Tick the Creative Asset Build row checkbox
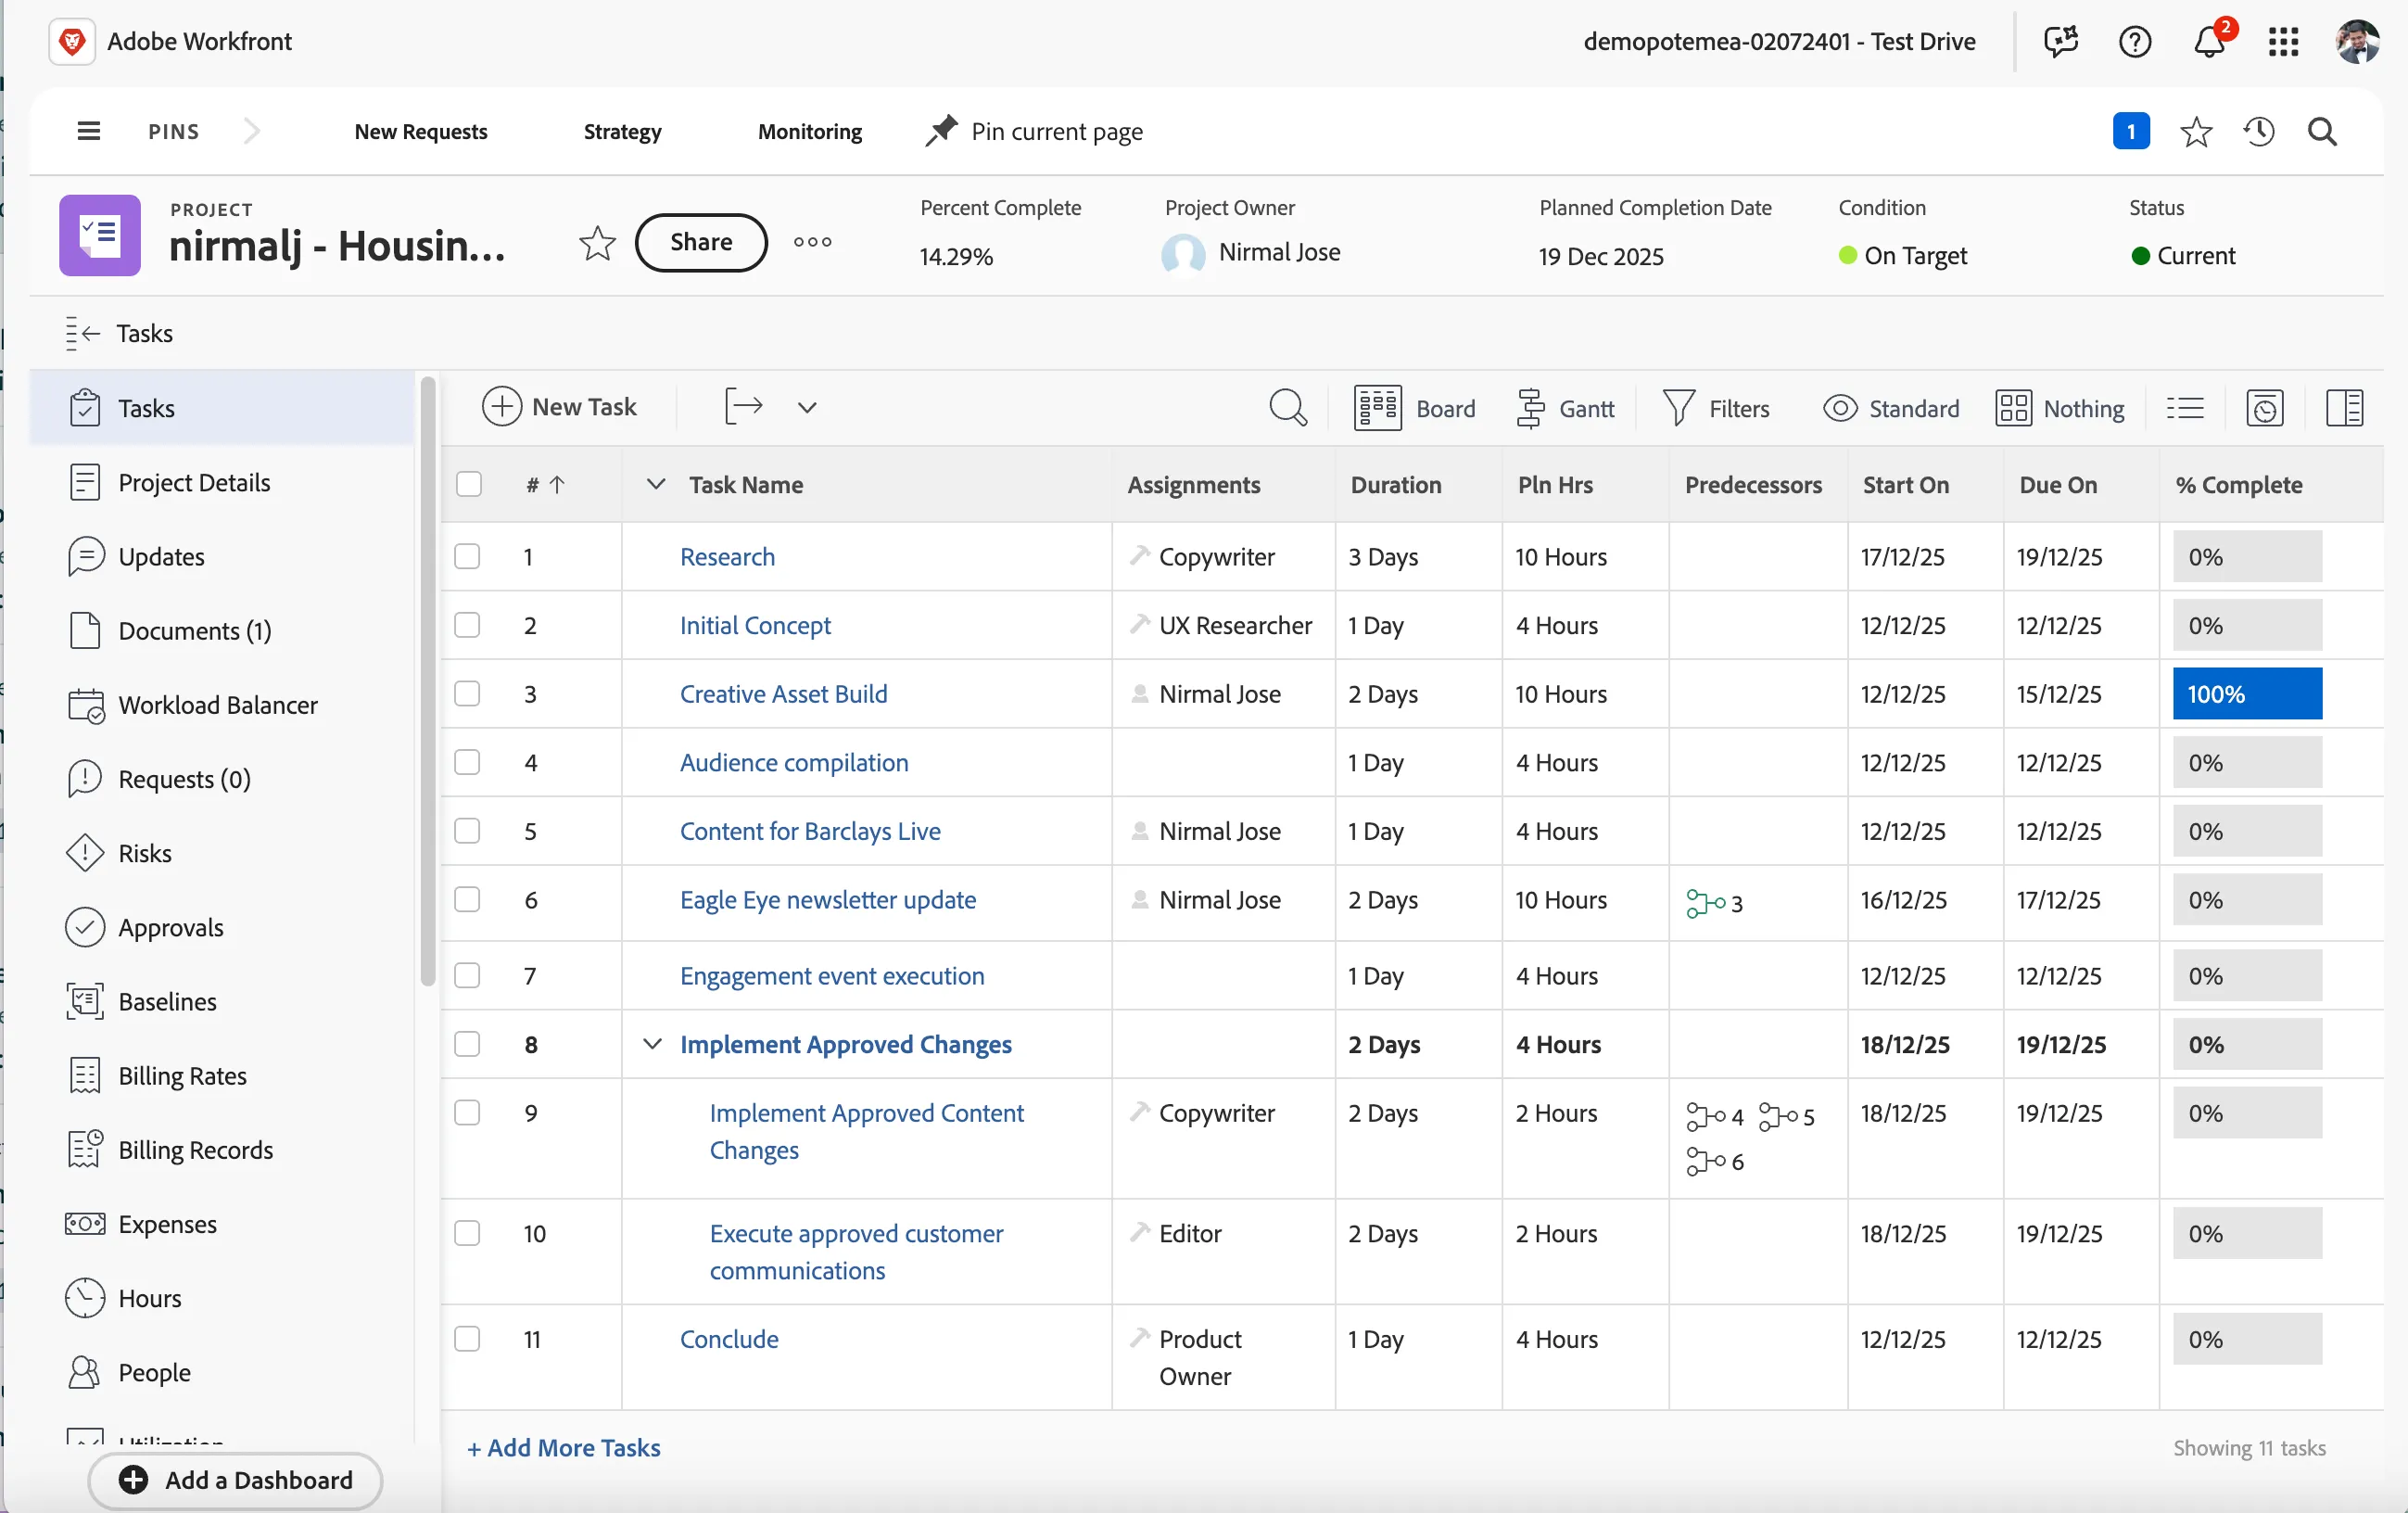 click(x=467, y=693)
